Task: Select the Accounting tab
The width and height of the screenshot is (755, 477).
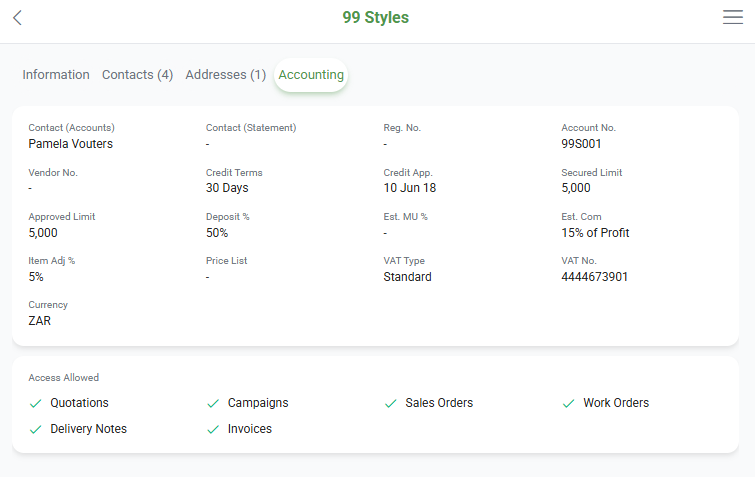Action: (311, 75)
